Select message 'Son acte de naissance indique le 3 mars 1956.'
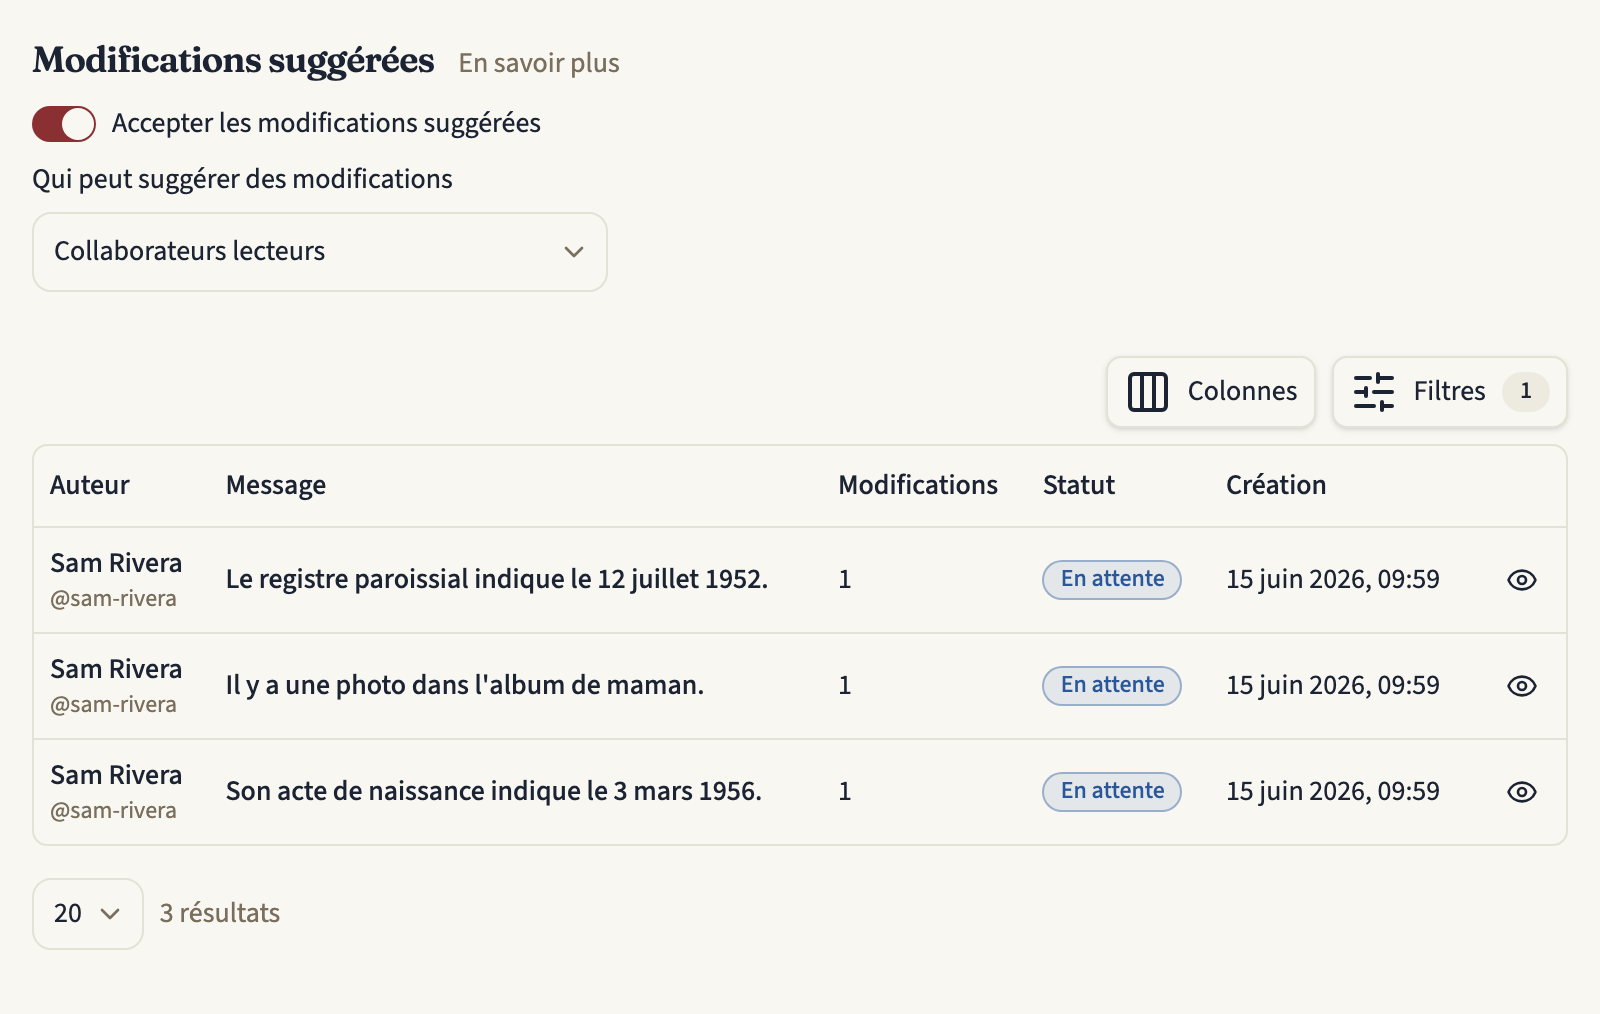The image size is (1600, 1014). click(x=494, y=792)
